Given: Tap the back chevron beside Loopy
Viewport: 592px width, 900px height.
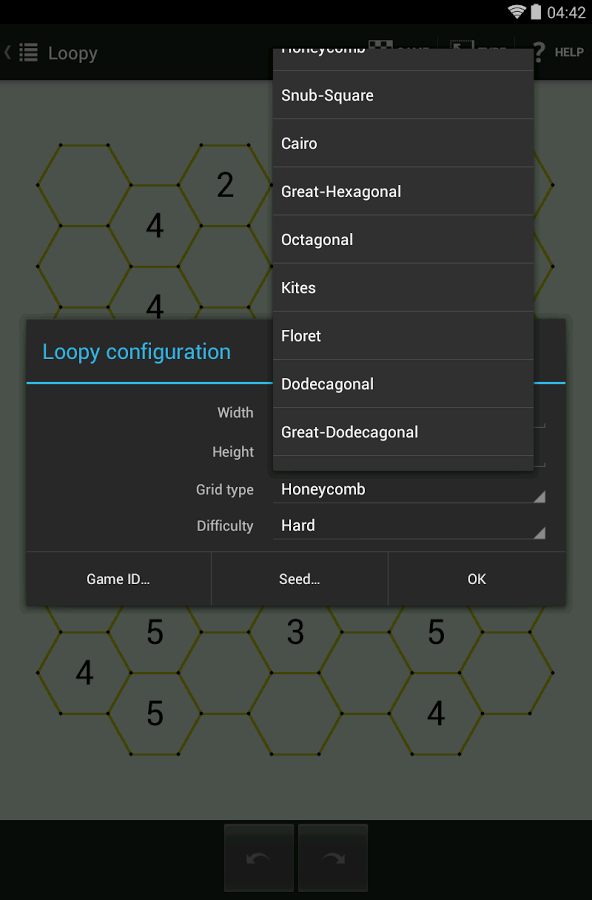Looking at the screenshot, I should tap(7, 52).
